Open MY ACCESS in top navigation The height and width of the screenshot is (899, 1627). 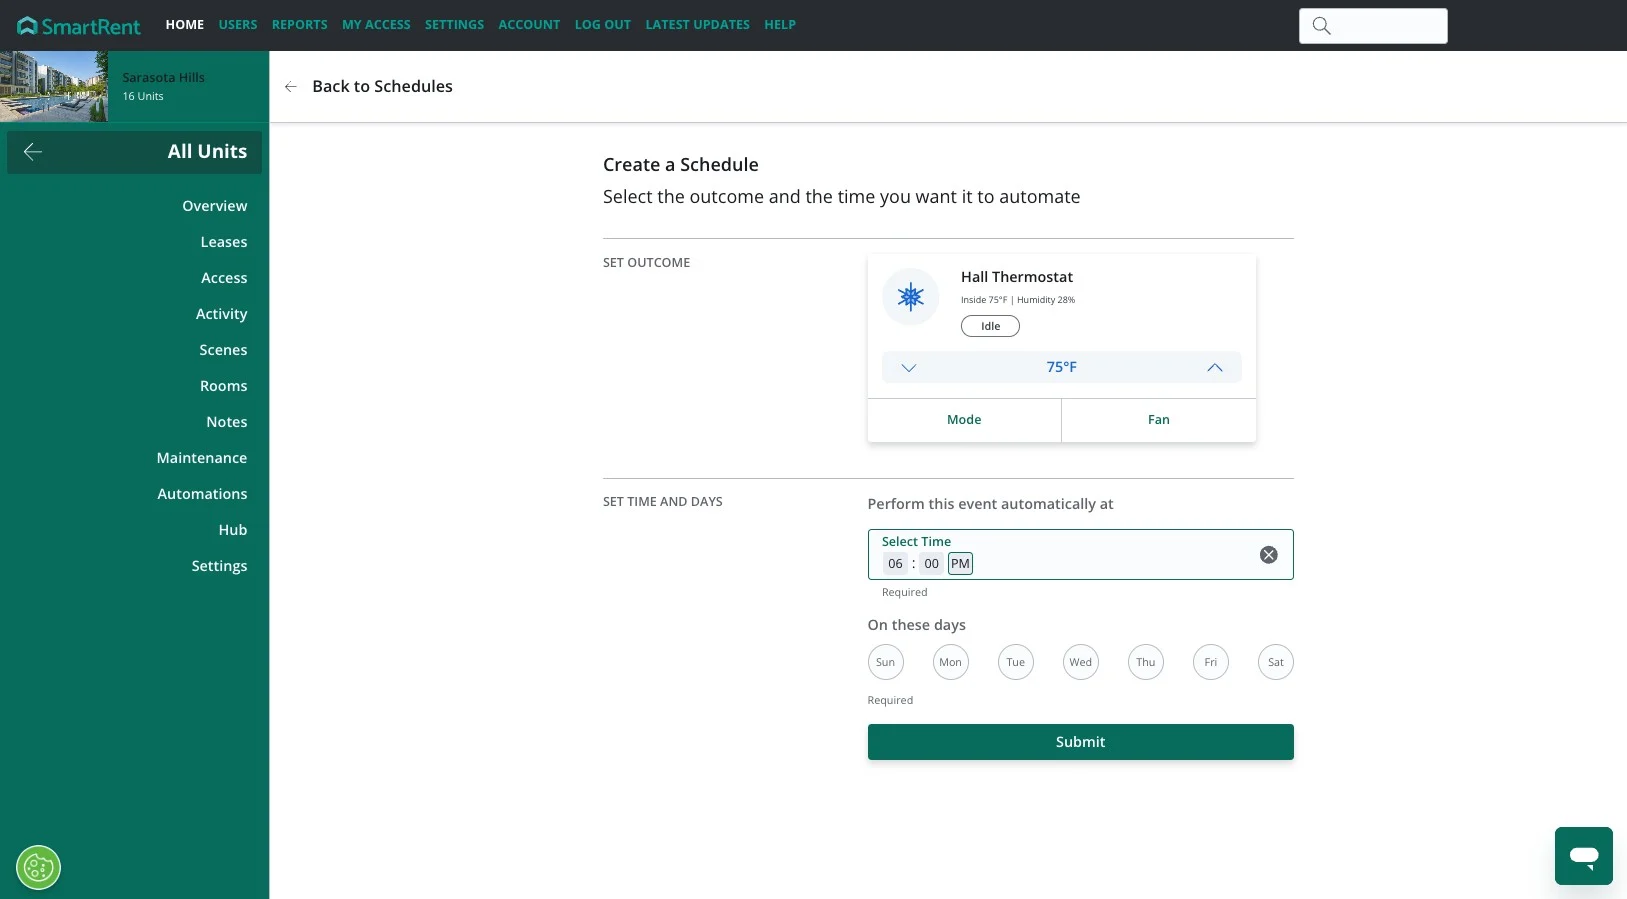376,25
